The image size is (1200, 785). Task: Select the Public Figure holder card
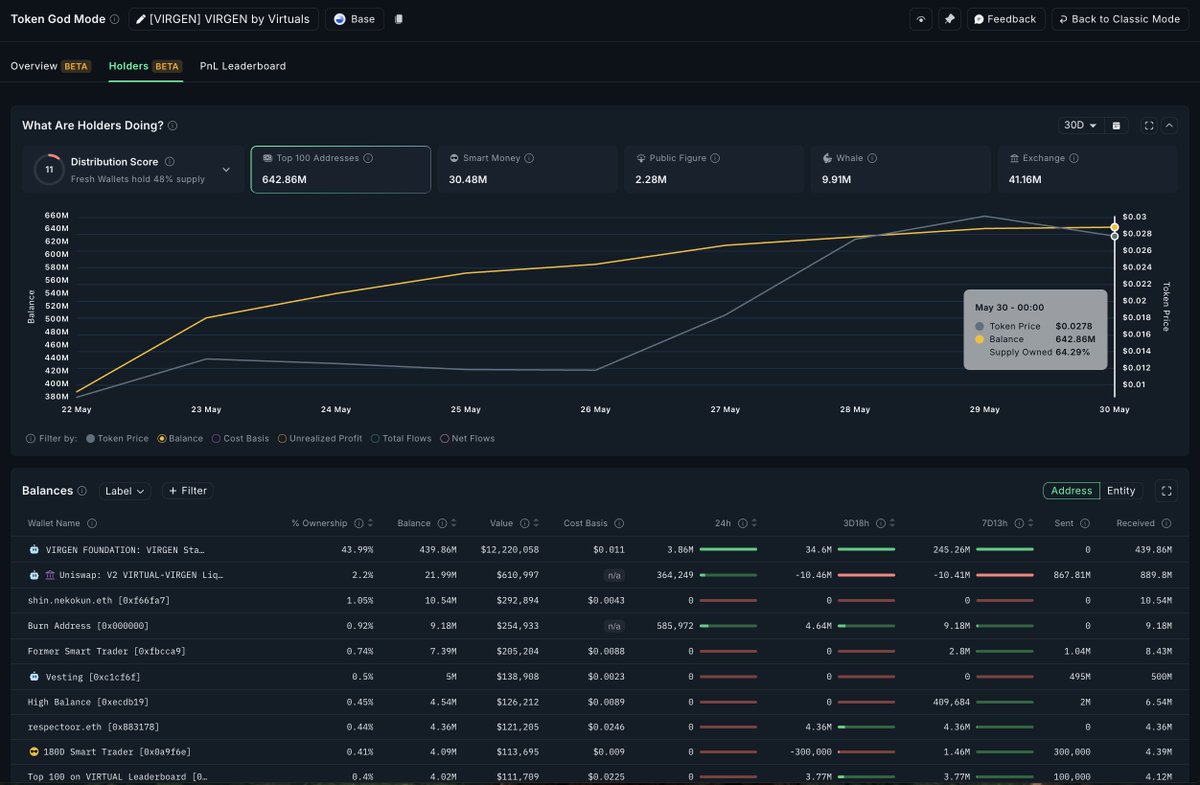point(714,169)
